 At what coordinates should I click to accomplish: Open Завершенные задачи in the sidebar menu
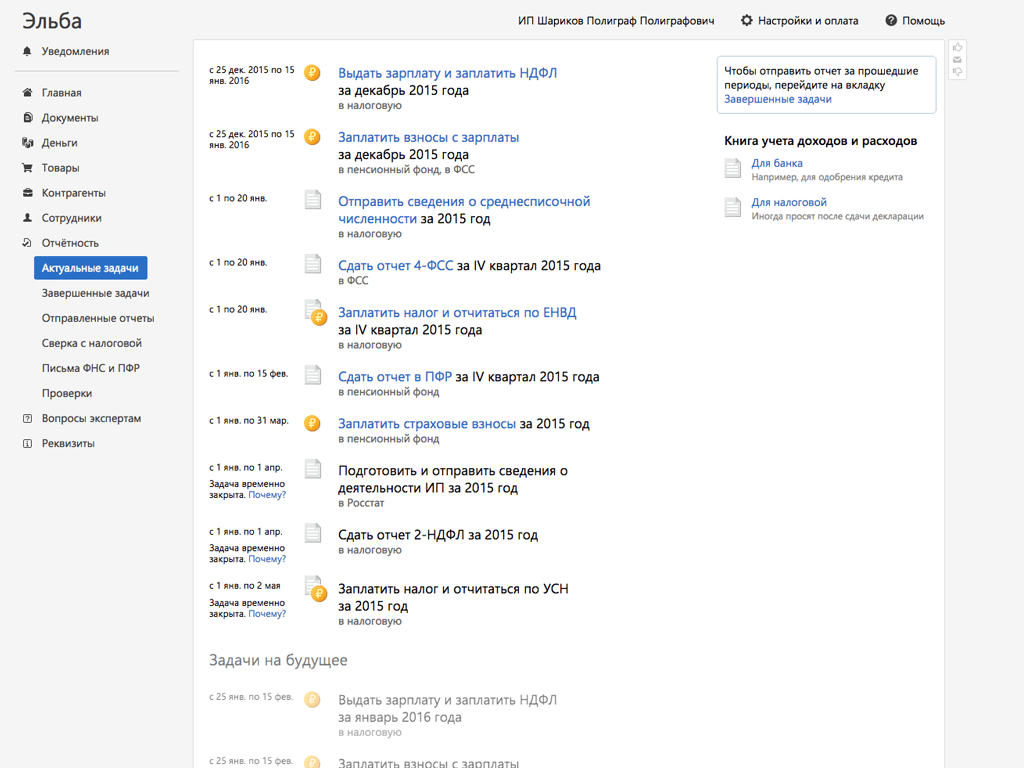95,293
